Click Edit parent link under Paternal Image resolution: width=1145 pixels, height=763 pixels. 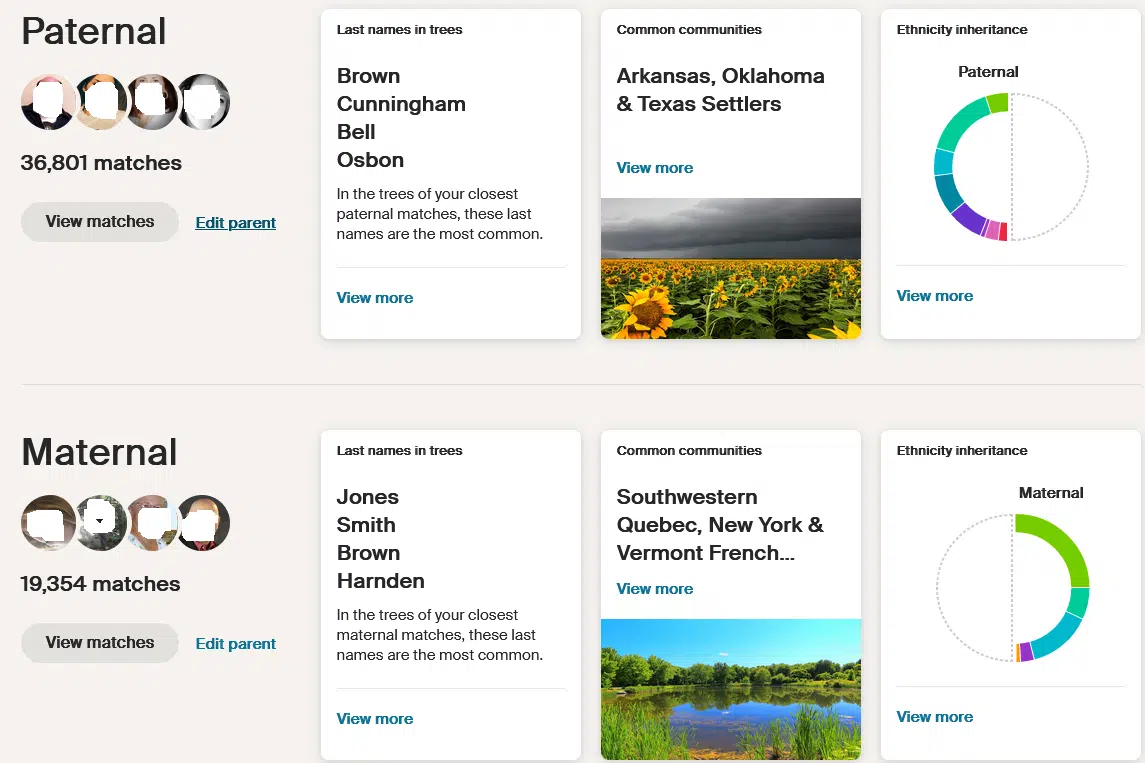click(235, 223)
